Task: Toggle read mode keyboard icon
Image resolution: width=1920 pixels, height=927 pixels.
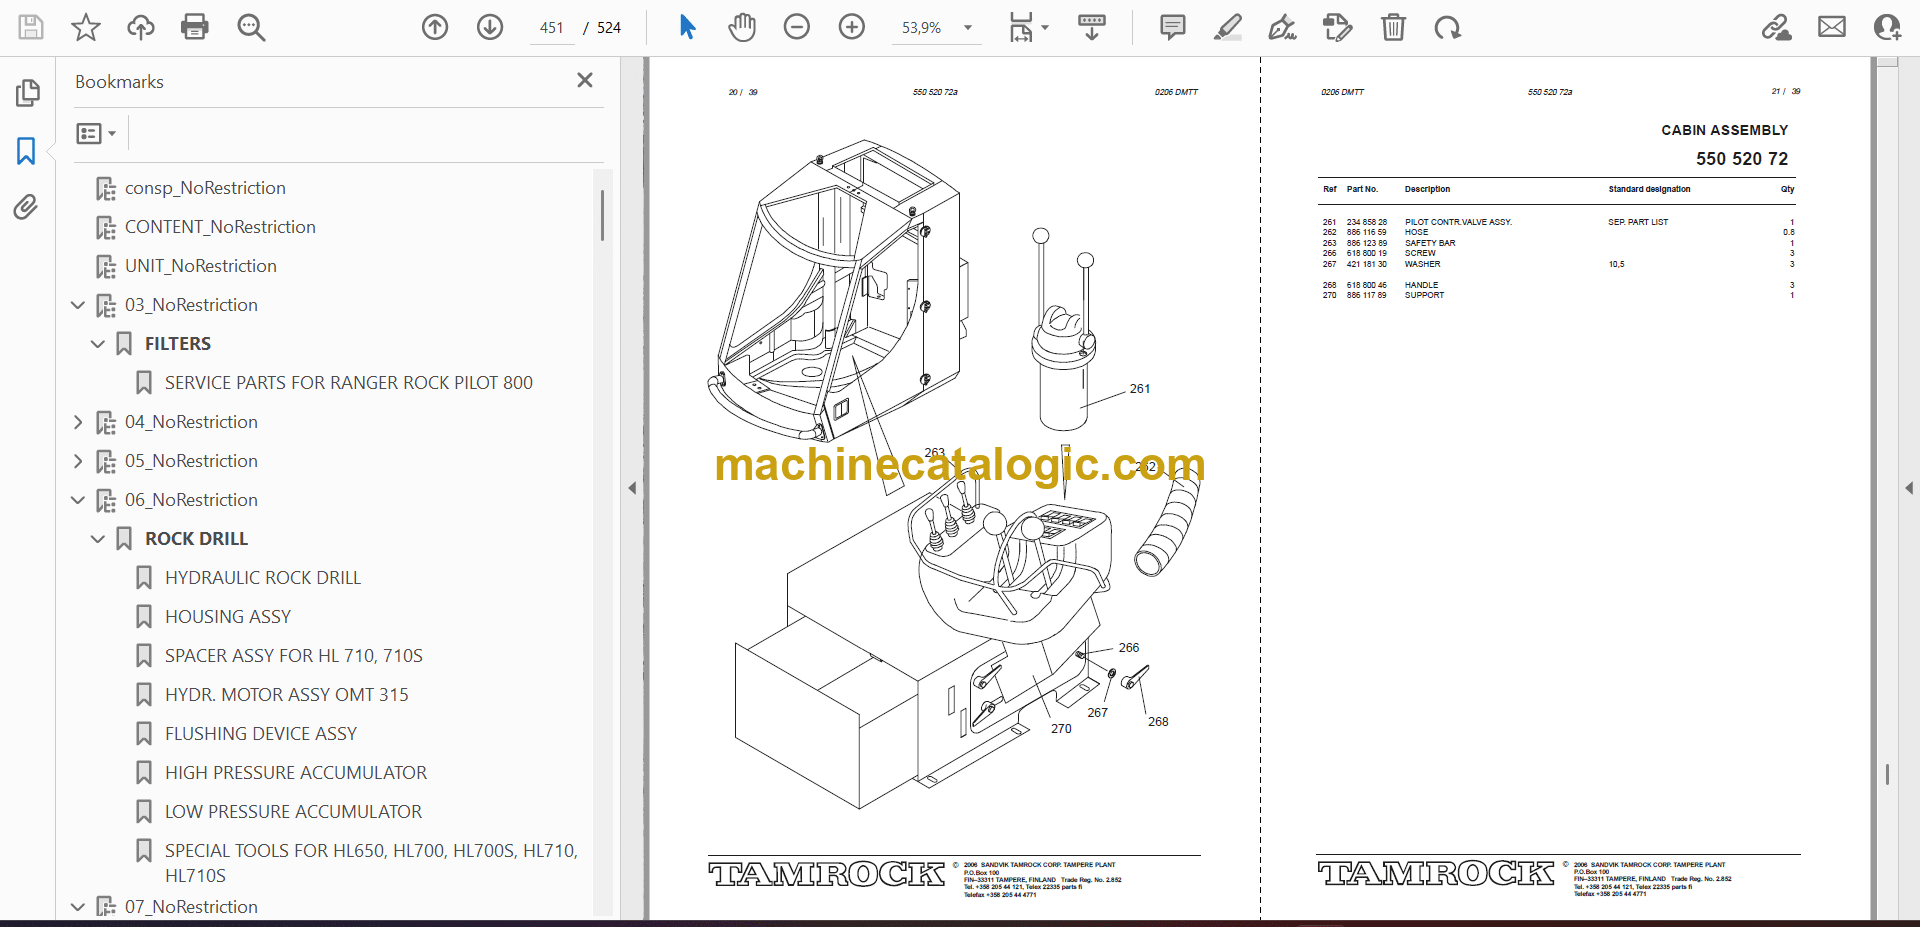Action: point(1092,27)
